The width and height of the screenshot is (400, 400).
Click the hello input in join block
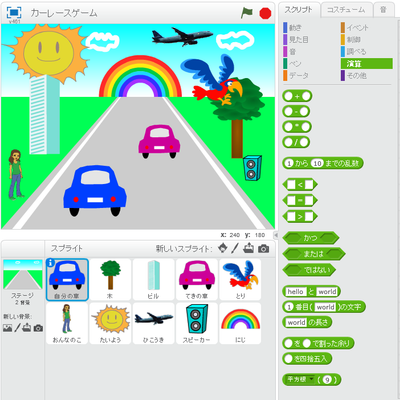pyautogui.click(x=295, y=292)
